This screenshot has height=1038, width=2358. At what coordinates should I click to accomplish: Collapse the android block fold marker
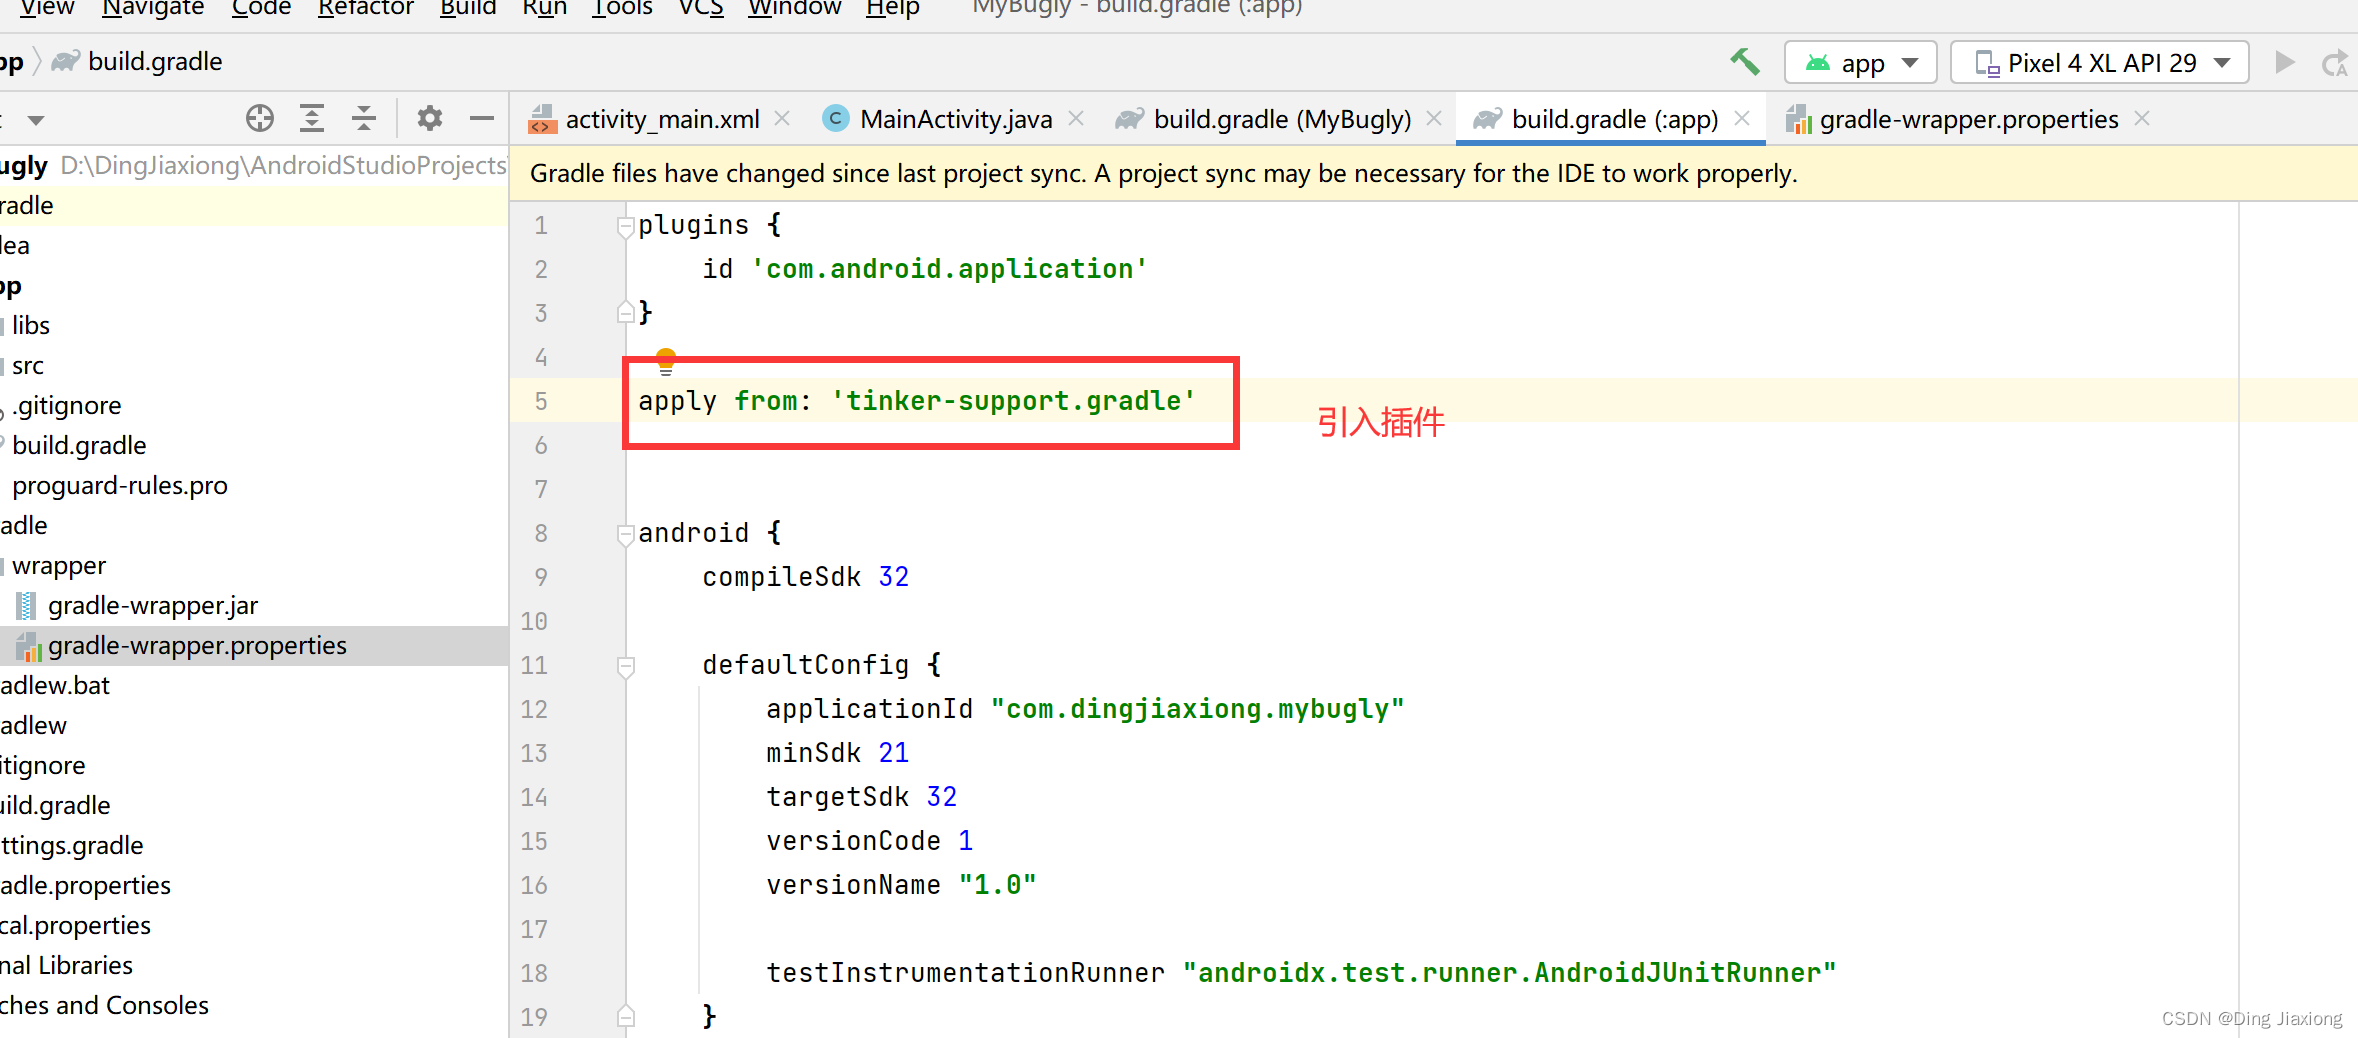(x=626, y=534)
